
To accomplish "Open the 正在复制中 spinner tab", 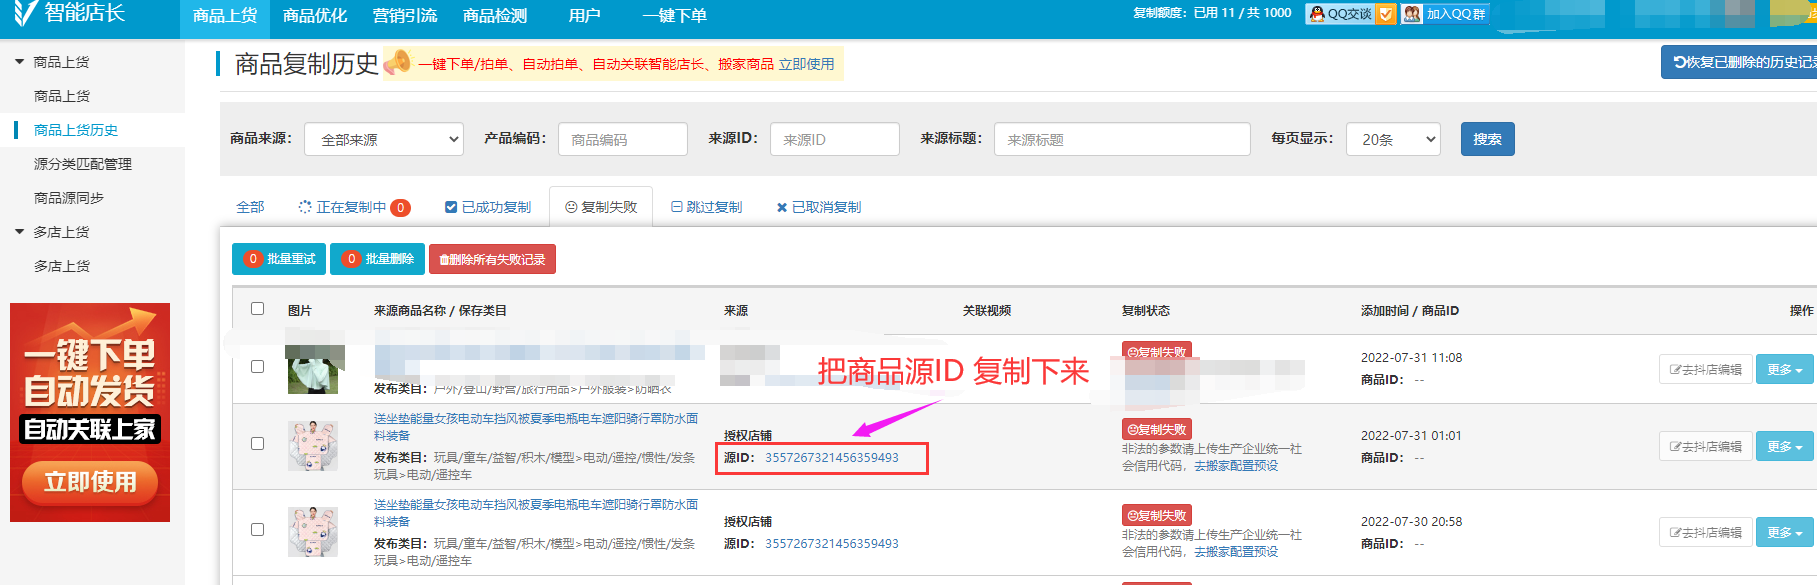I will pyautogui.click(x=351, y=207).
